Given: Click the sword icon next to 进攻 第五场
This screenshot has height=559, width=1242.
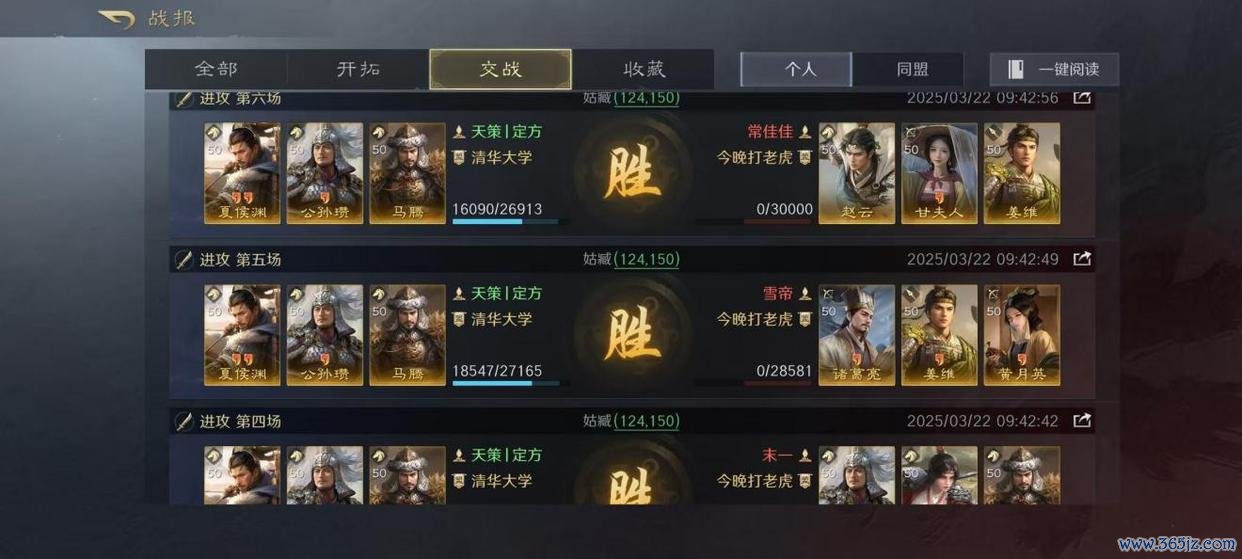Looking at the screenshot, I should [x=184, y=259].
